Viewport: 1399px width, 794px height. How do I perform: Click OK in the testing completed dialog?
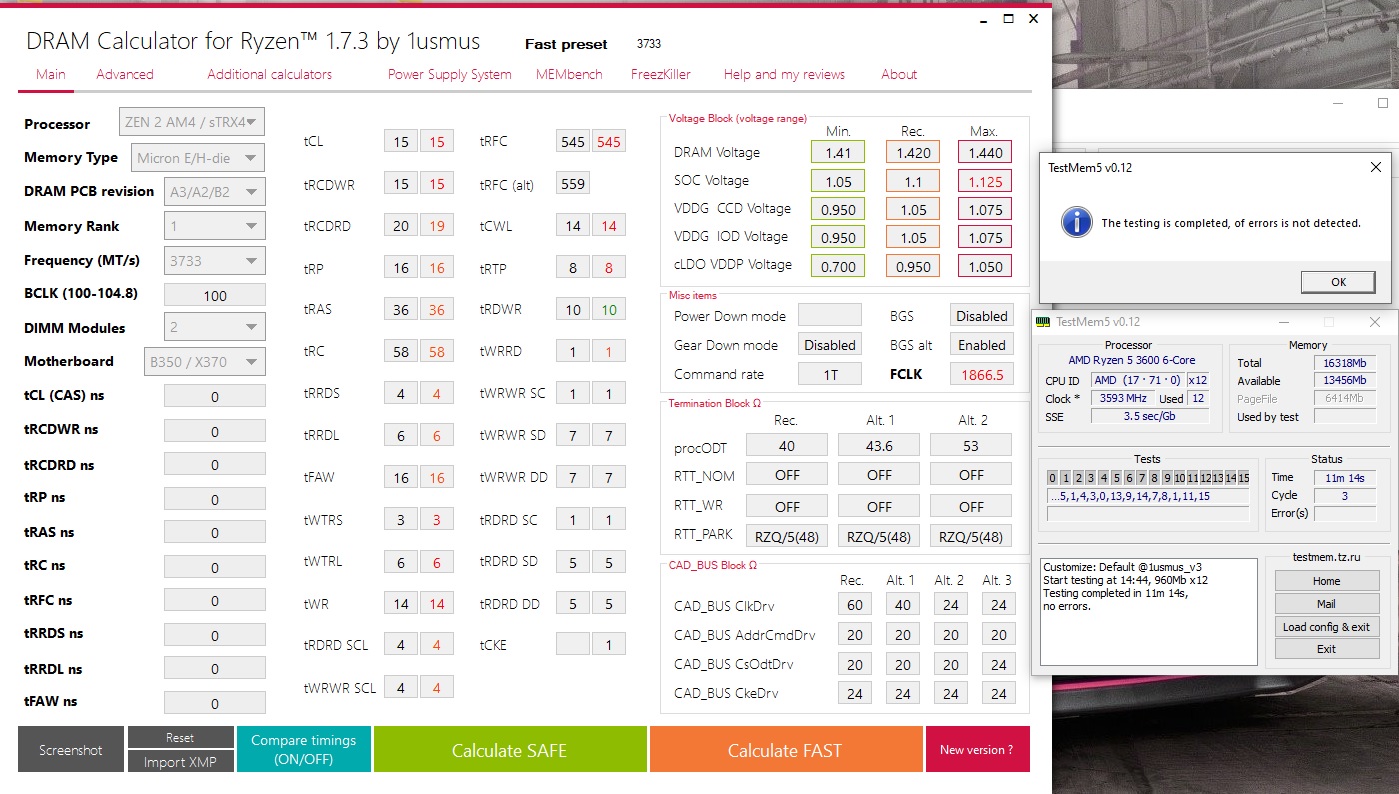click(x=1338, y=282)
